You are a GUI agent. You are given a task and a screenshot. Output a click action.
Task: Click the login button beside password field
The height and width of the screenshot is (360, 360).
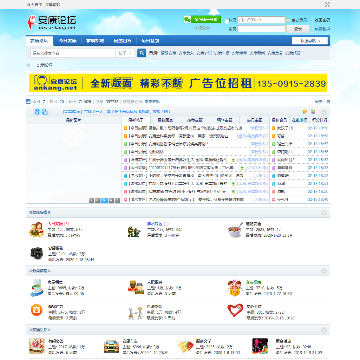click(x=298, y=29)
